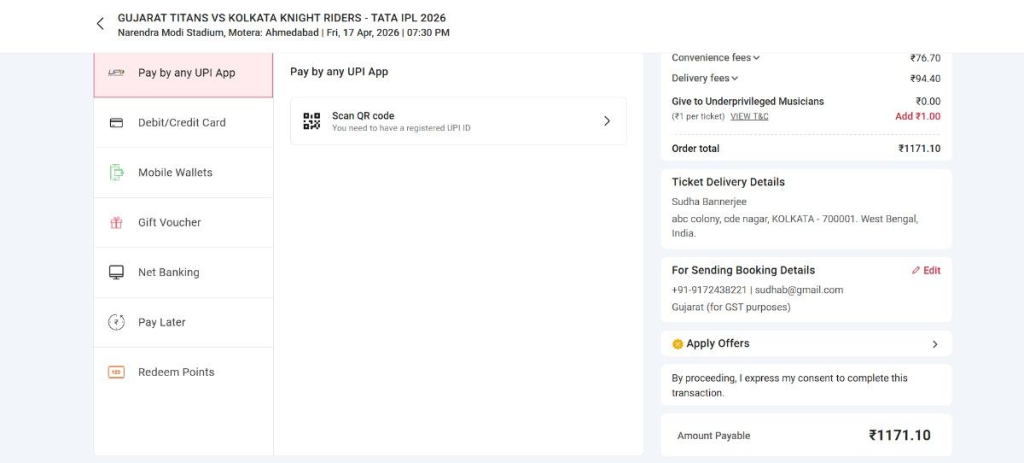Click the Debit/Credit Card icon

pyautogui.click(x=116, y=123)
